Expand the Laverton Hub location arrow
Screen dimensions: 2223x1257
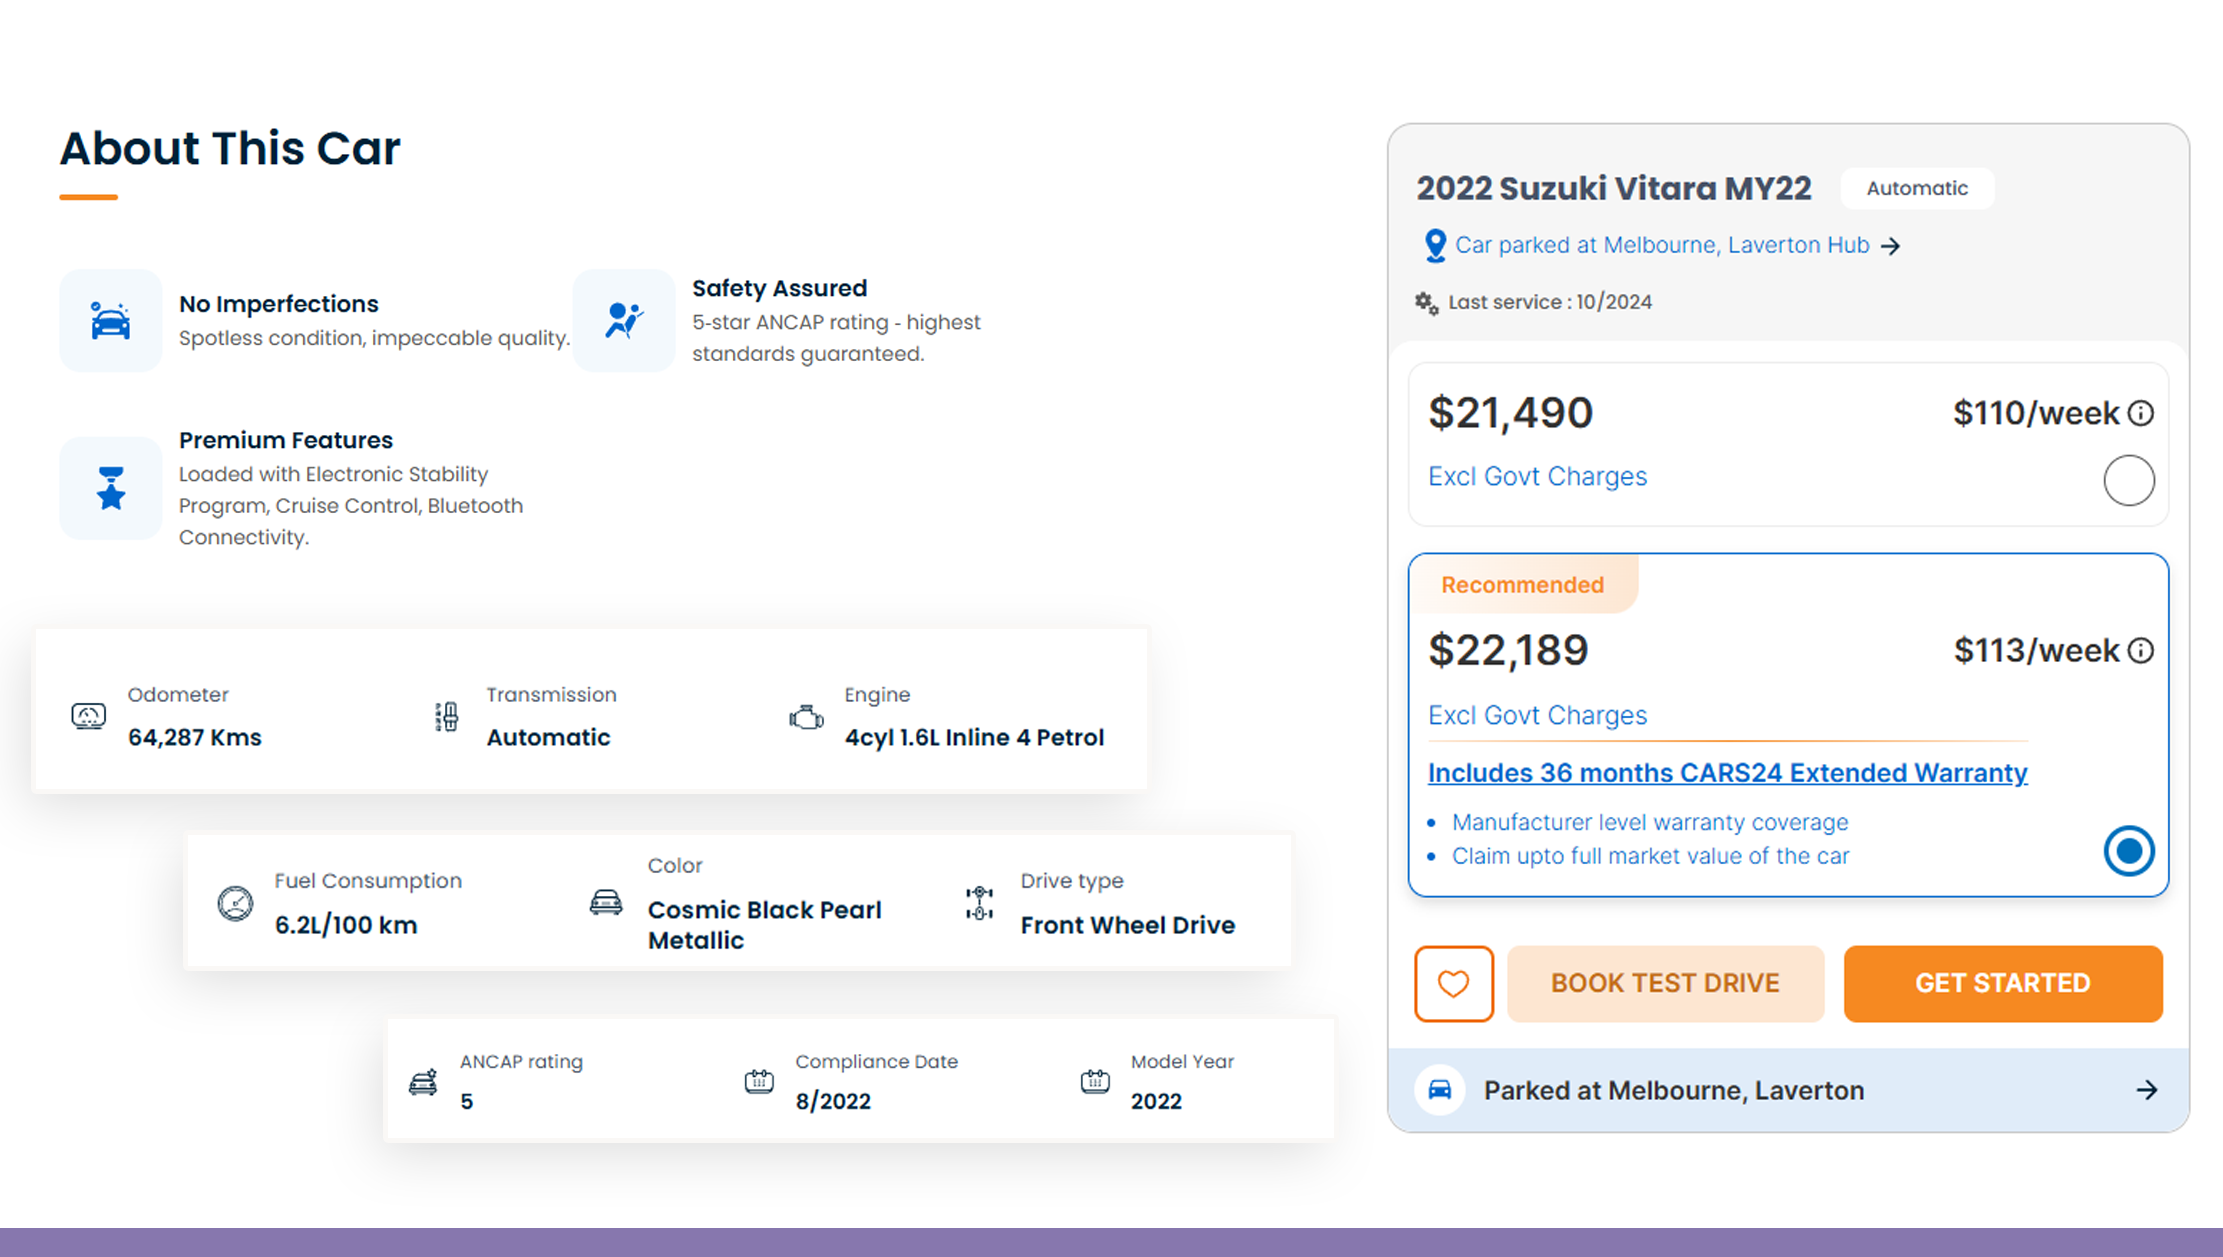coord(1892,245)
